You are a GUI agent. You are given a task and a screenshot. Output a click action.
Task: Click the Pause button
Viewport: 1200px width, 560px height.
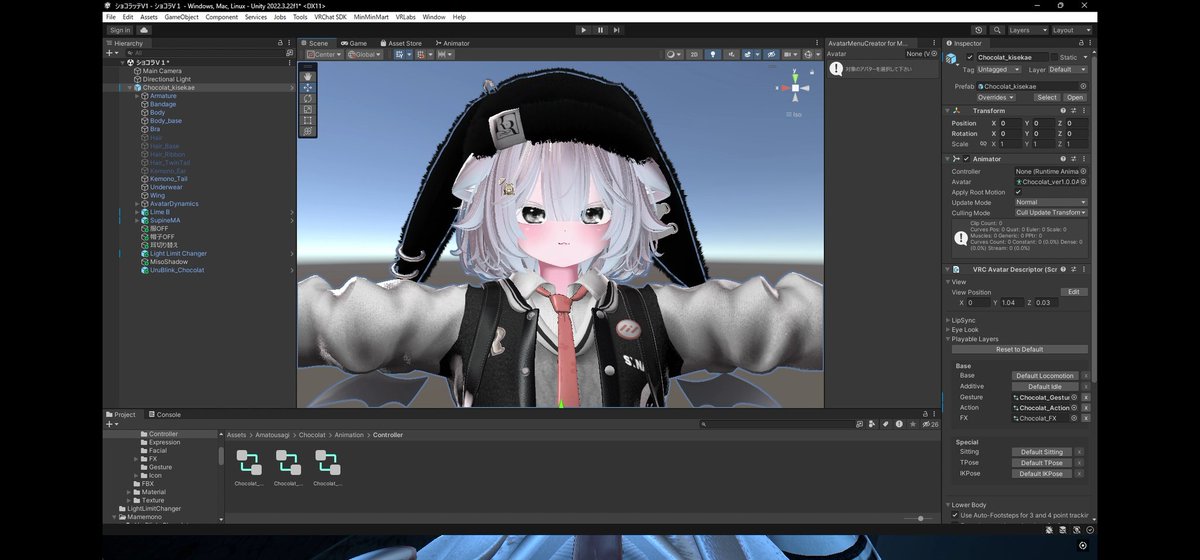coord(600,30)
